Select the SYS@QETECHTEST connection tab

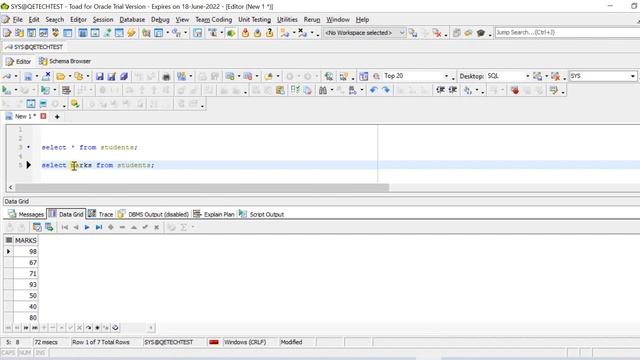[34, 47]
